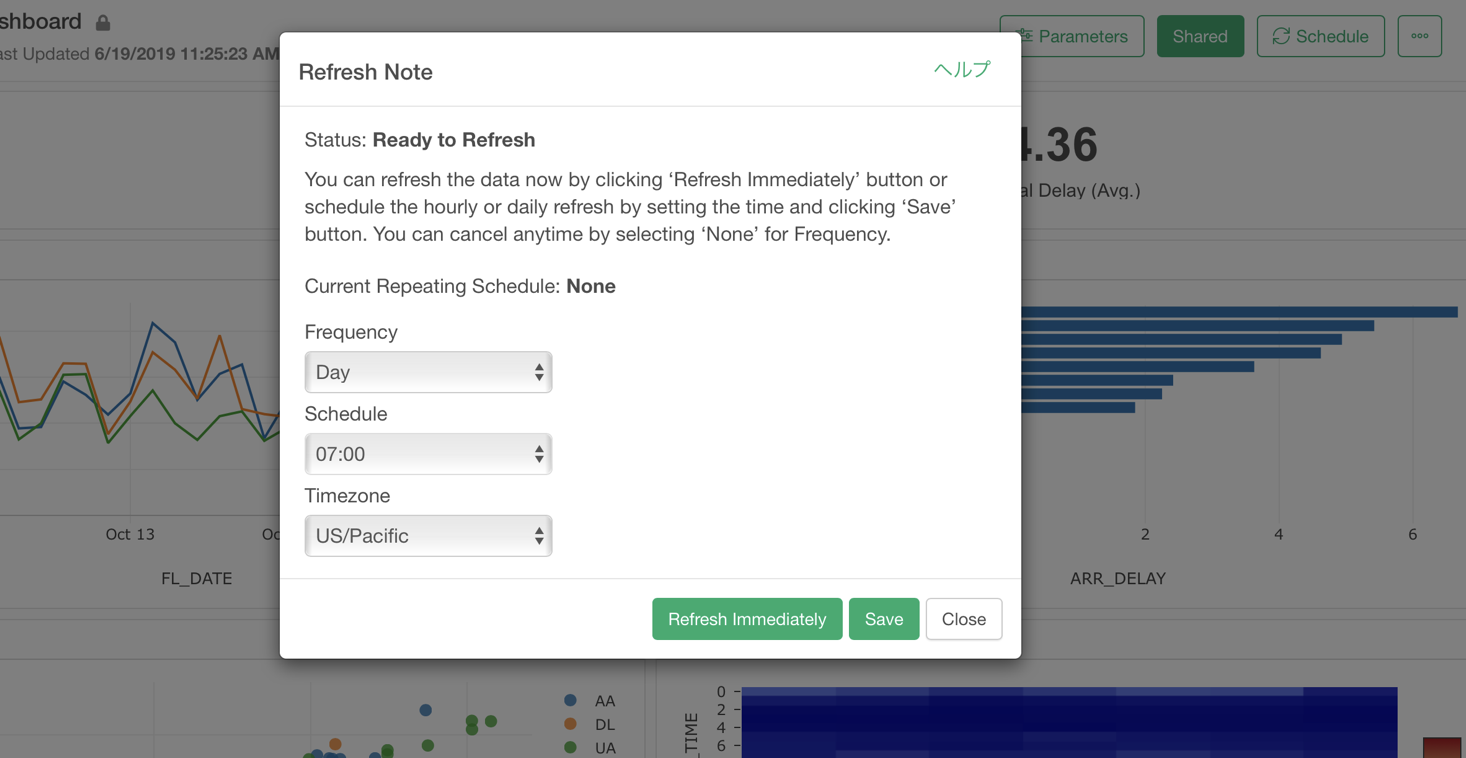The image size is (1466, 758).
Task: Open the three-dots more options menu
Action: point(1419,36)
